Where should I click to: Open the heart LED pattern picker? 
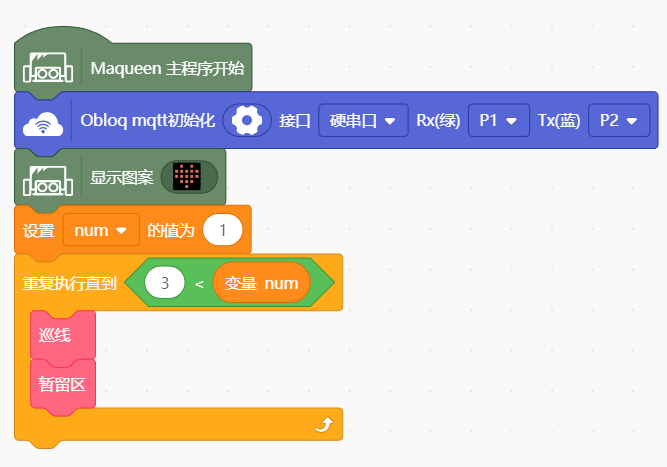[x=189, y=177]
